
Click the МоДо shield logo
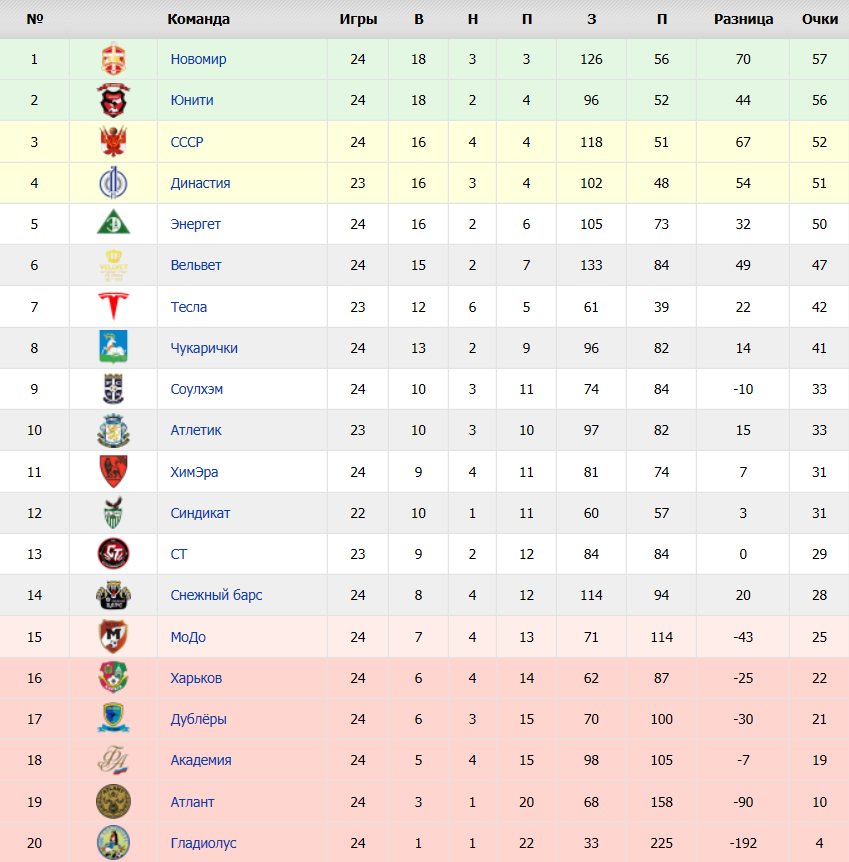113,636
